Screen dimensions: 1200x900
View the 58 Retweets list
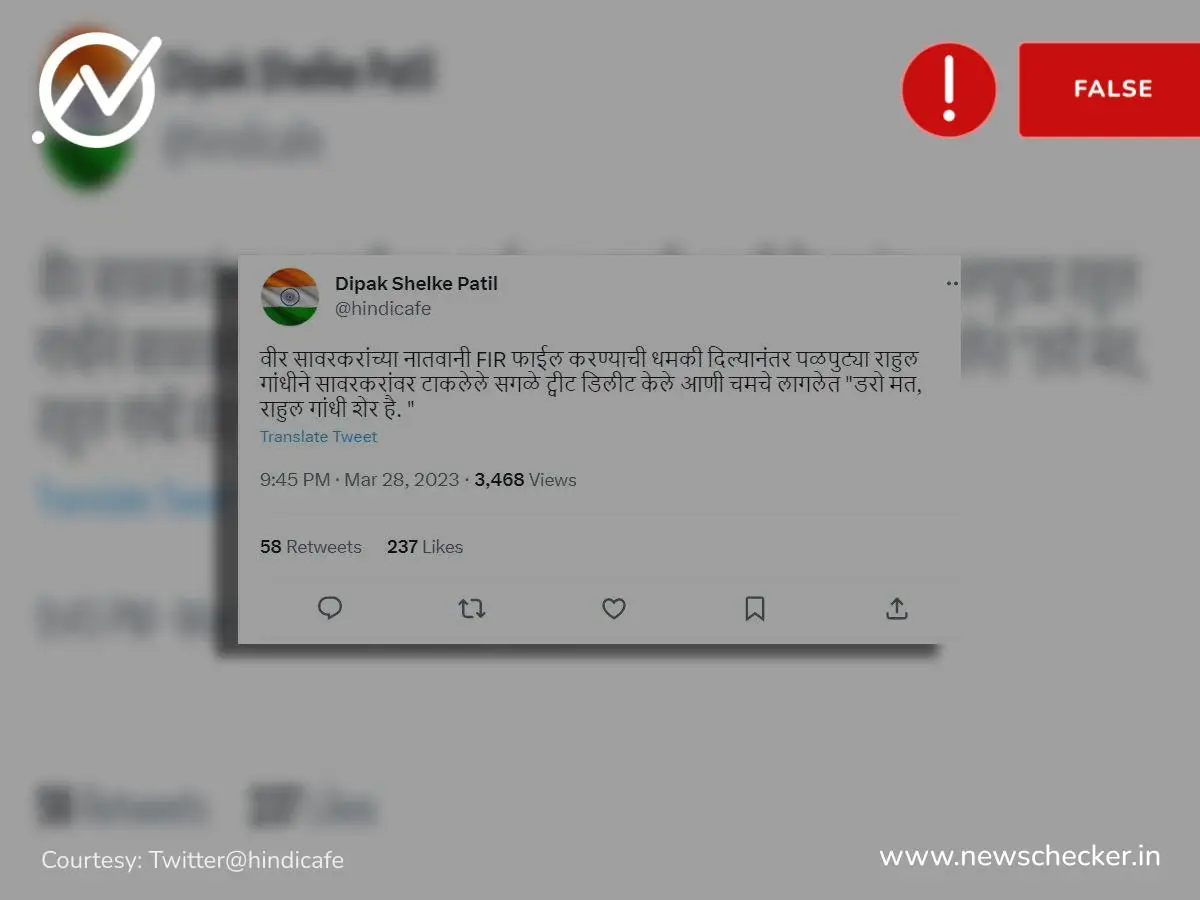[311, 547]
